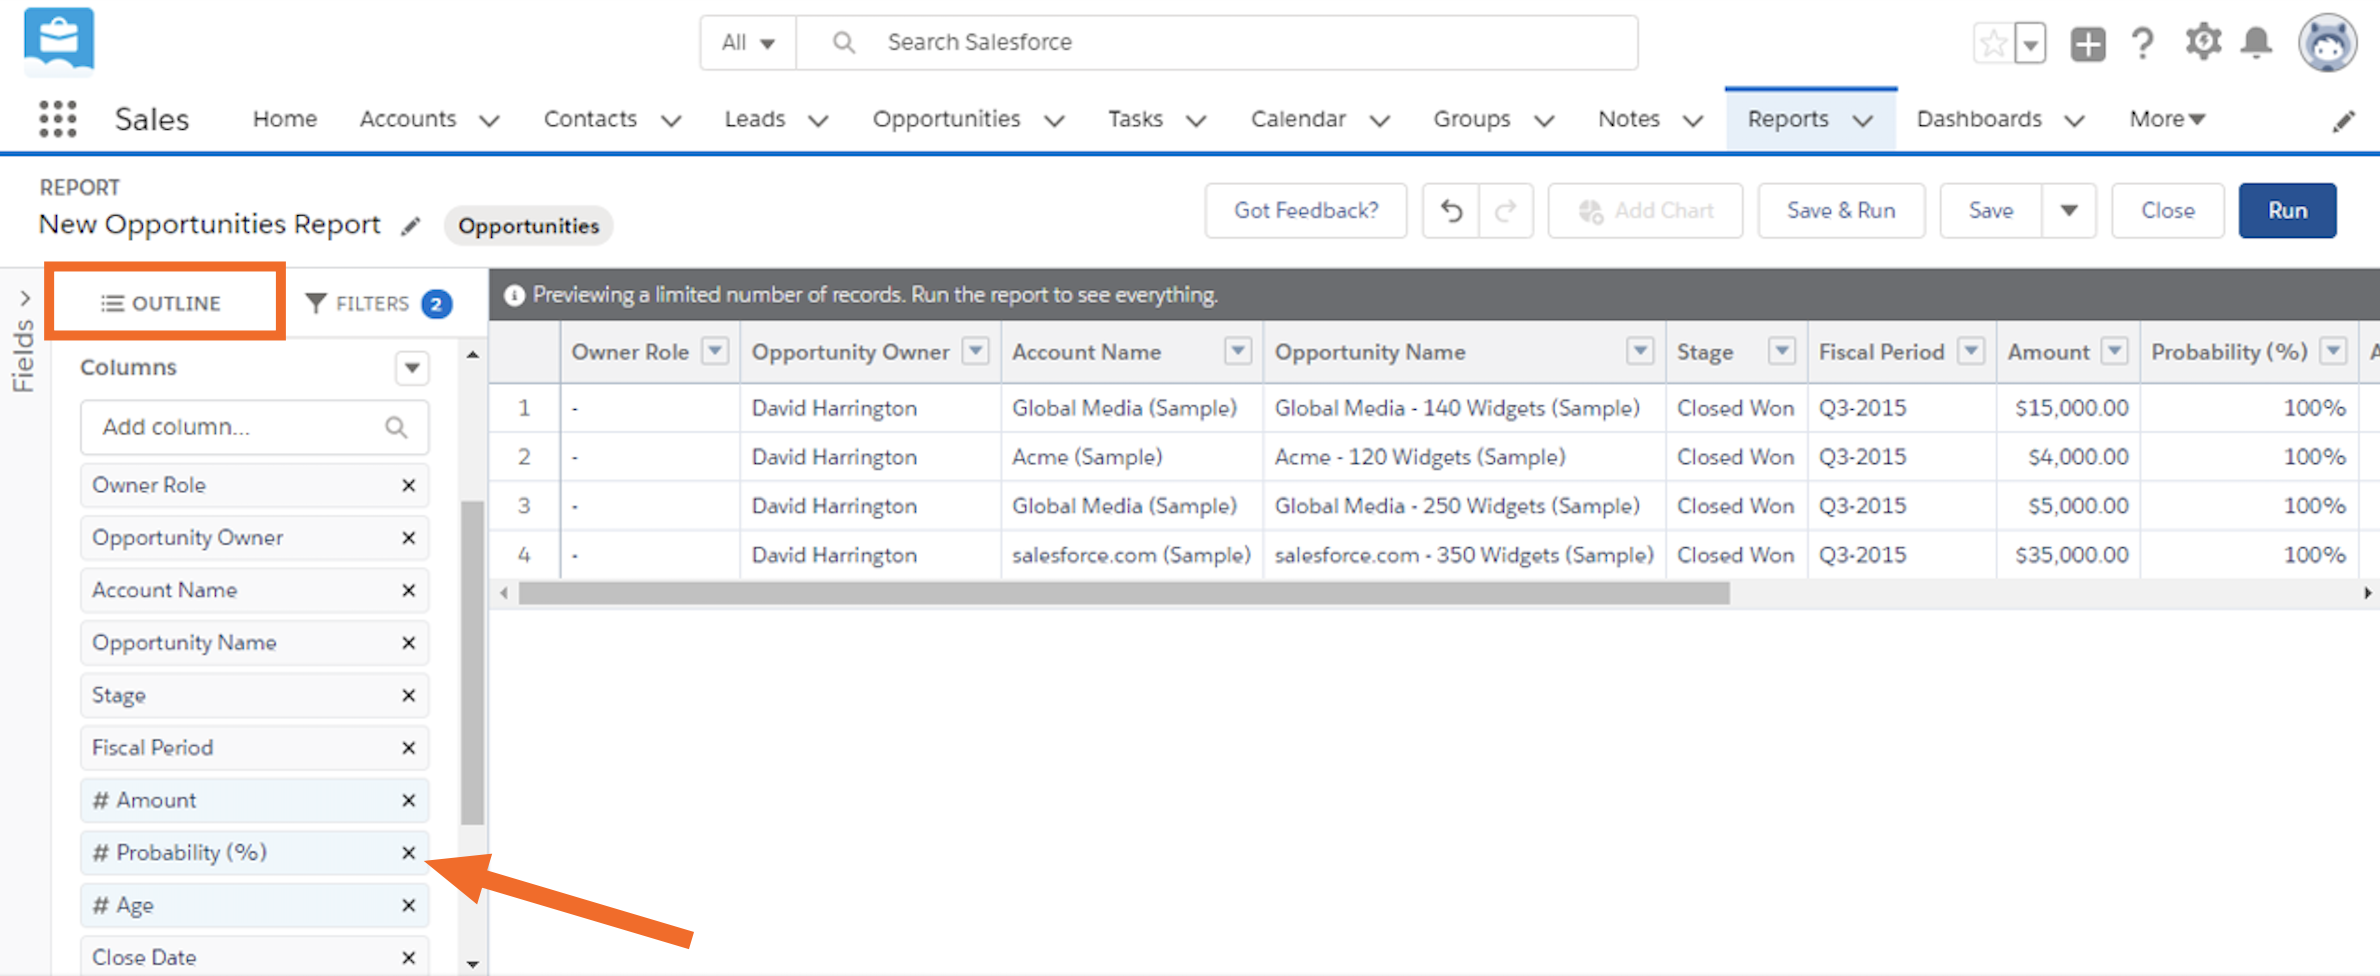Click the horizontal scrollbar under preview table

coord(1124,593)
